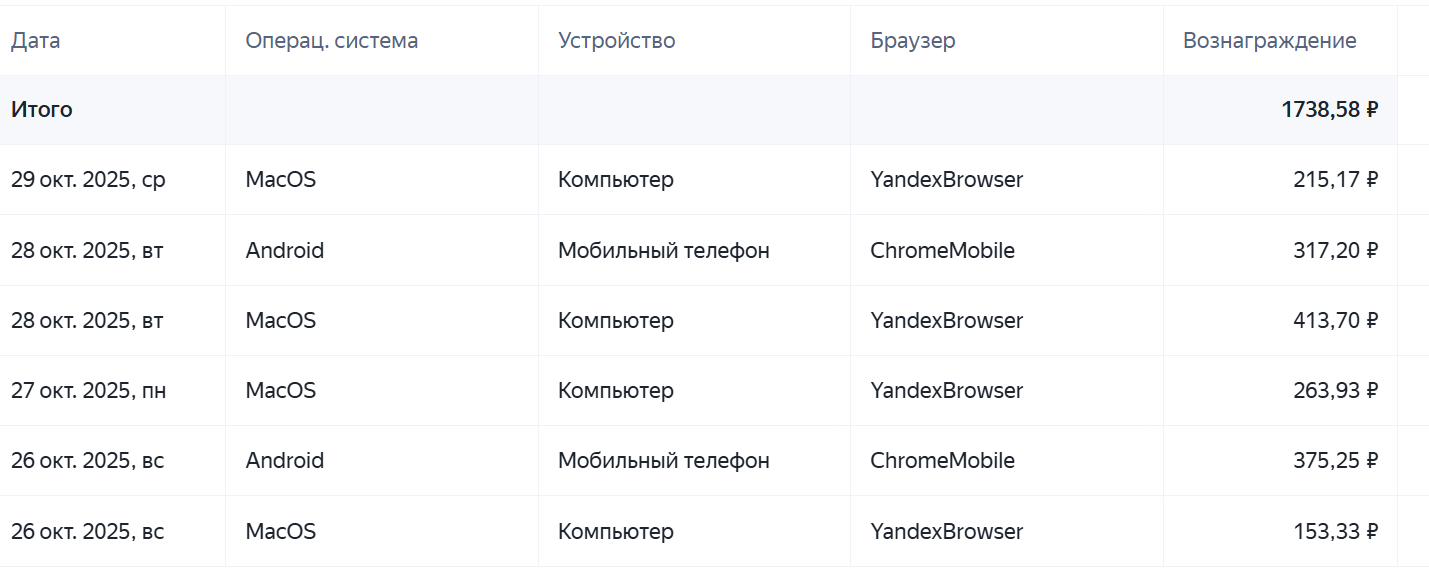
Task: Select YandexBrowser in the 27 окт. row
Action: point(946,391)
